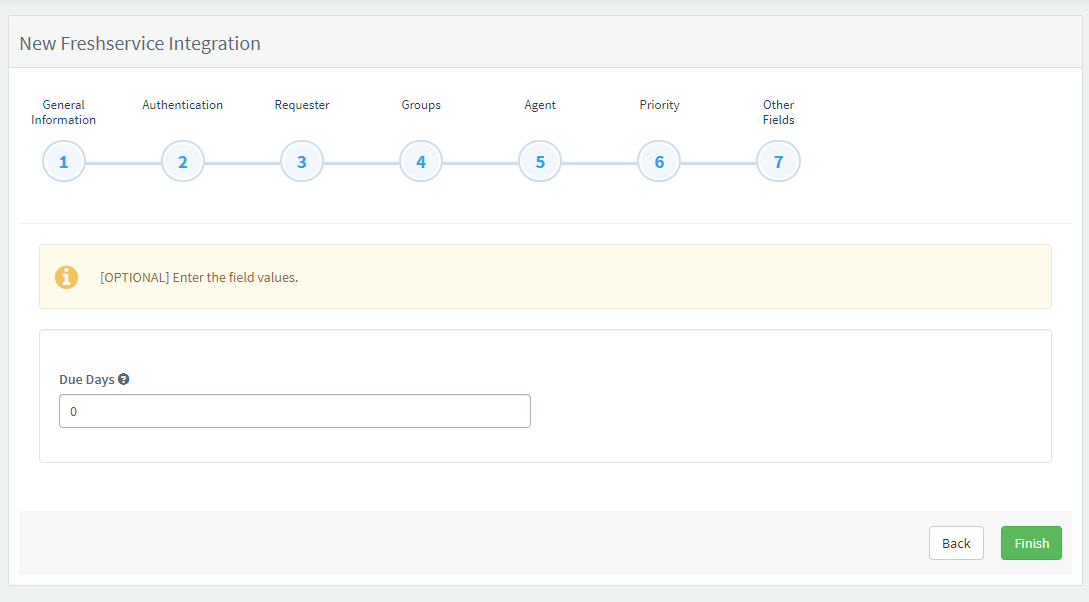
Task: Select step 7 Other Fields circle
Action: pos(779,162)
